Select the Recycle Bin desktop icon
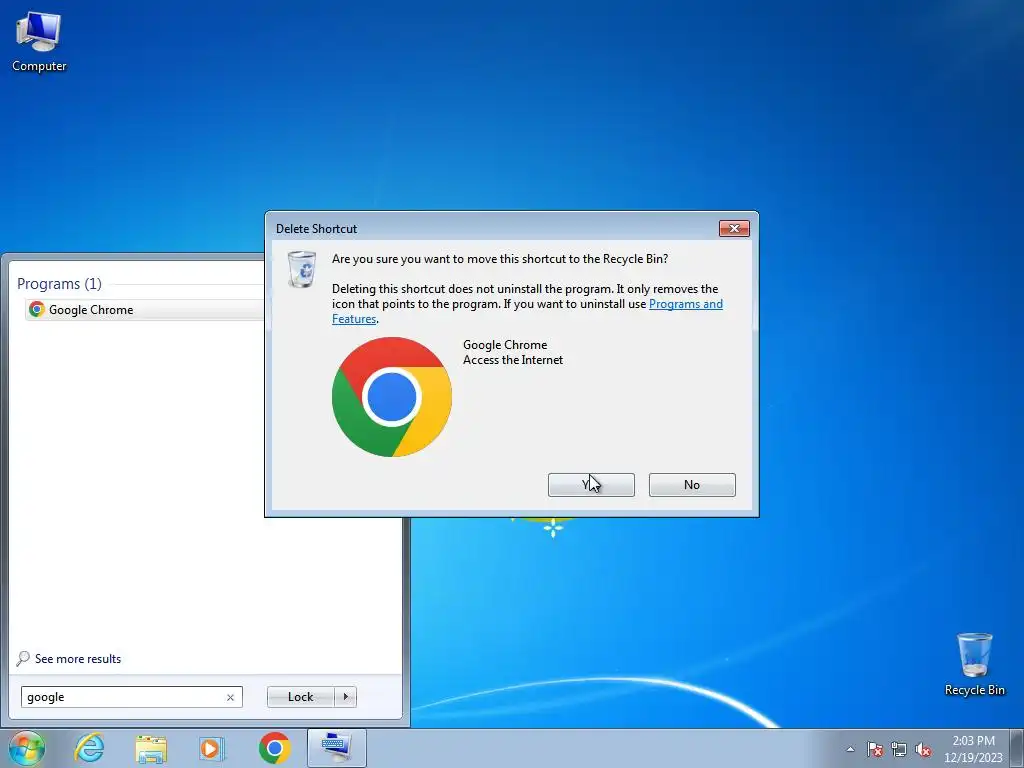The height and width of the screenshot is (768, 1024). [x=974, y=665]
